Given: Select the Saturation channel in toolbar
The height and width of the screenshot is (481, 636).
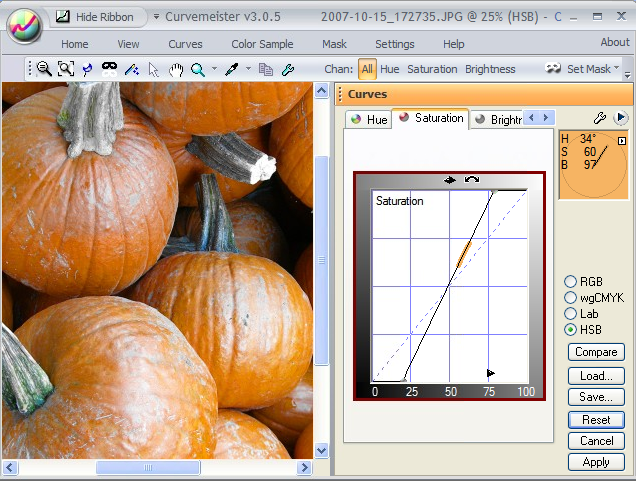Looking at the screenshot, I should pos(432,69).
